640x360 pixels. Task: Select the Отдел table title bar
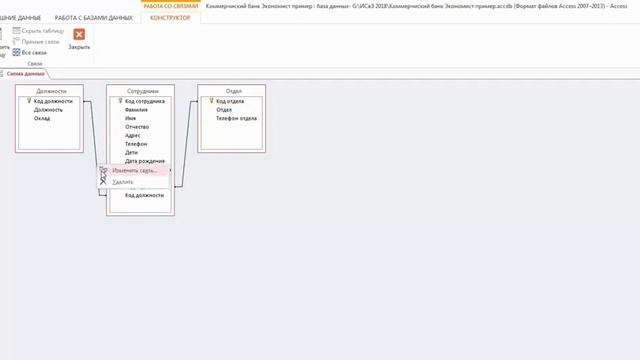click(x=232, y=91)
